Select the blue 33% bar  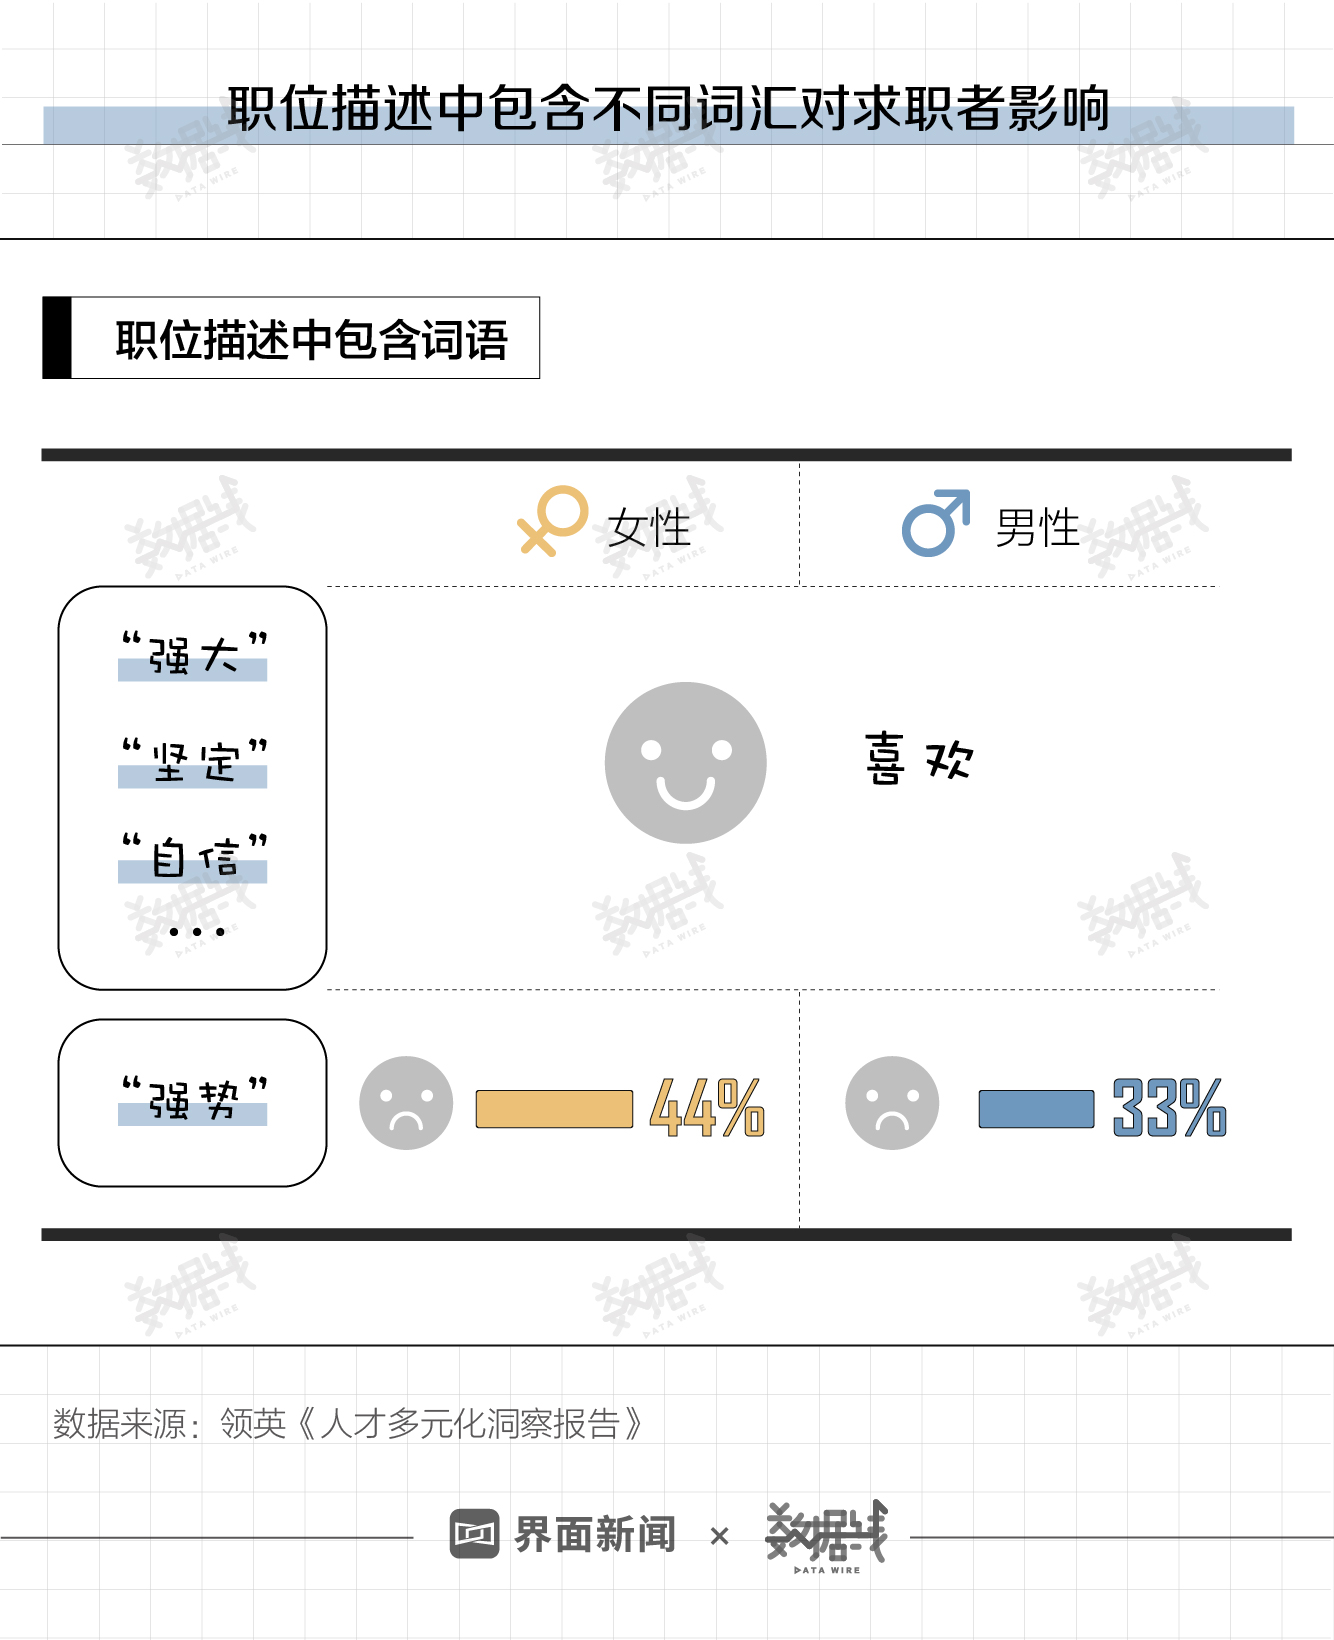[x=1036, y=1109]
